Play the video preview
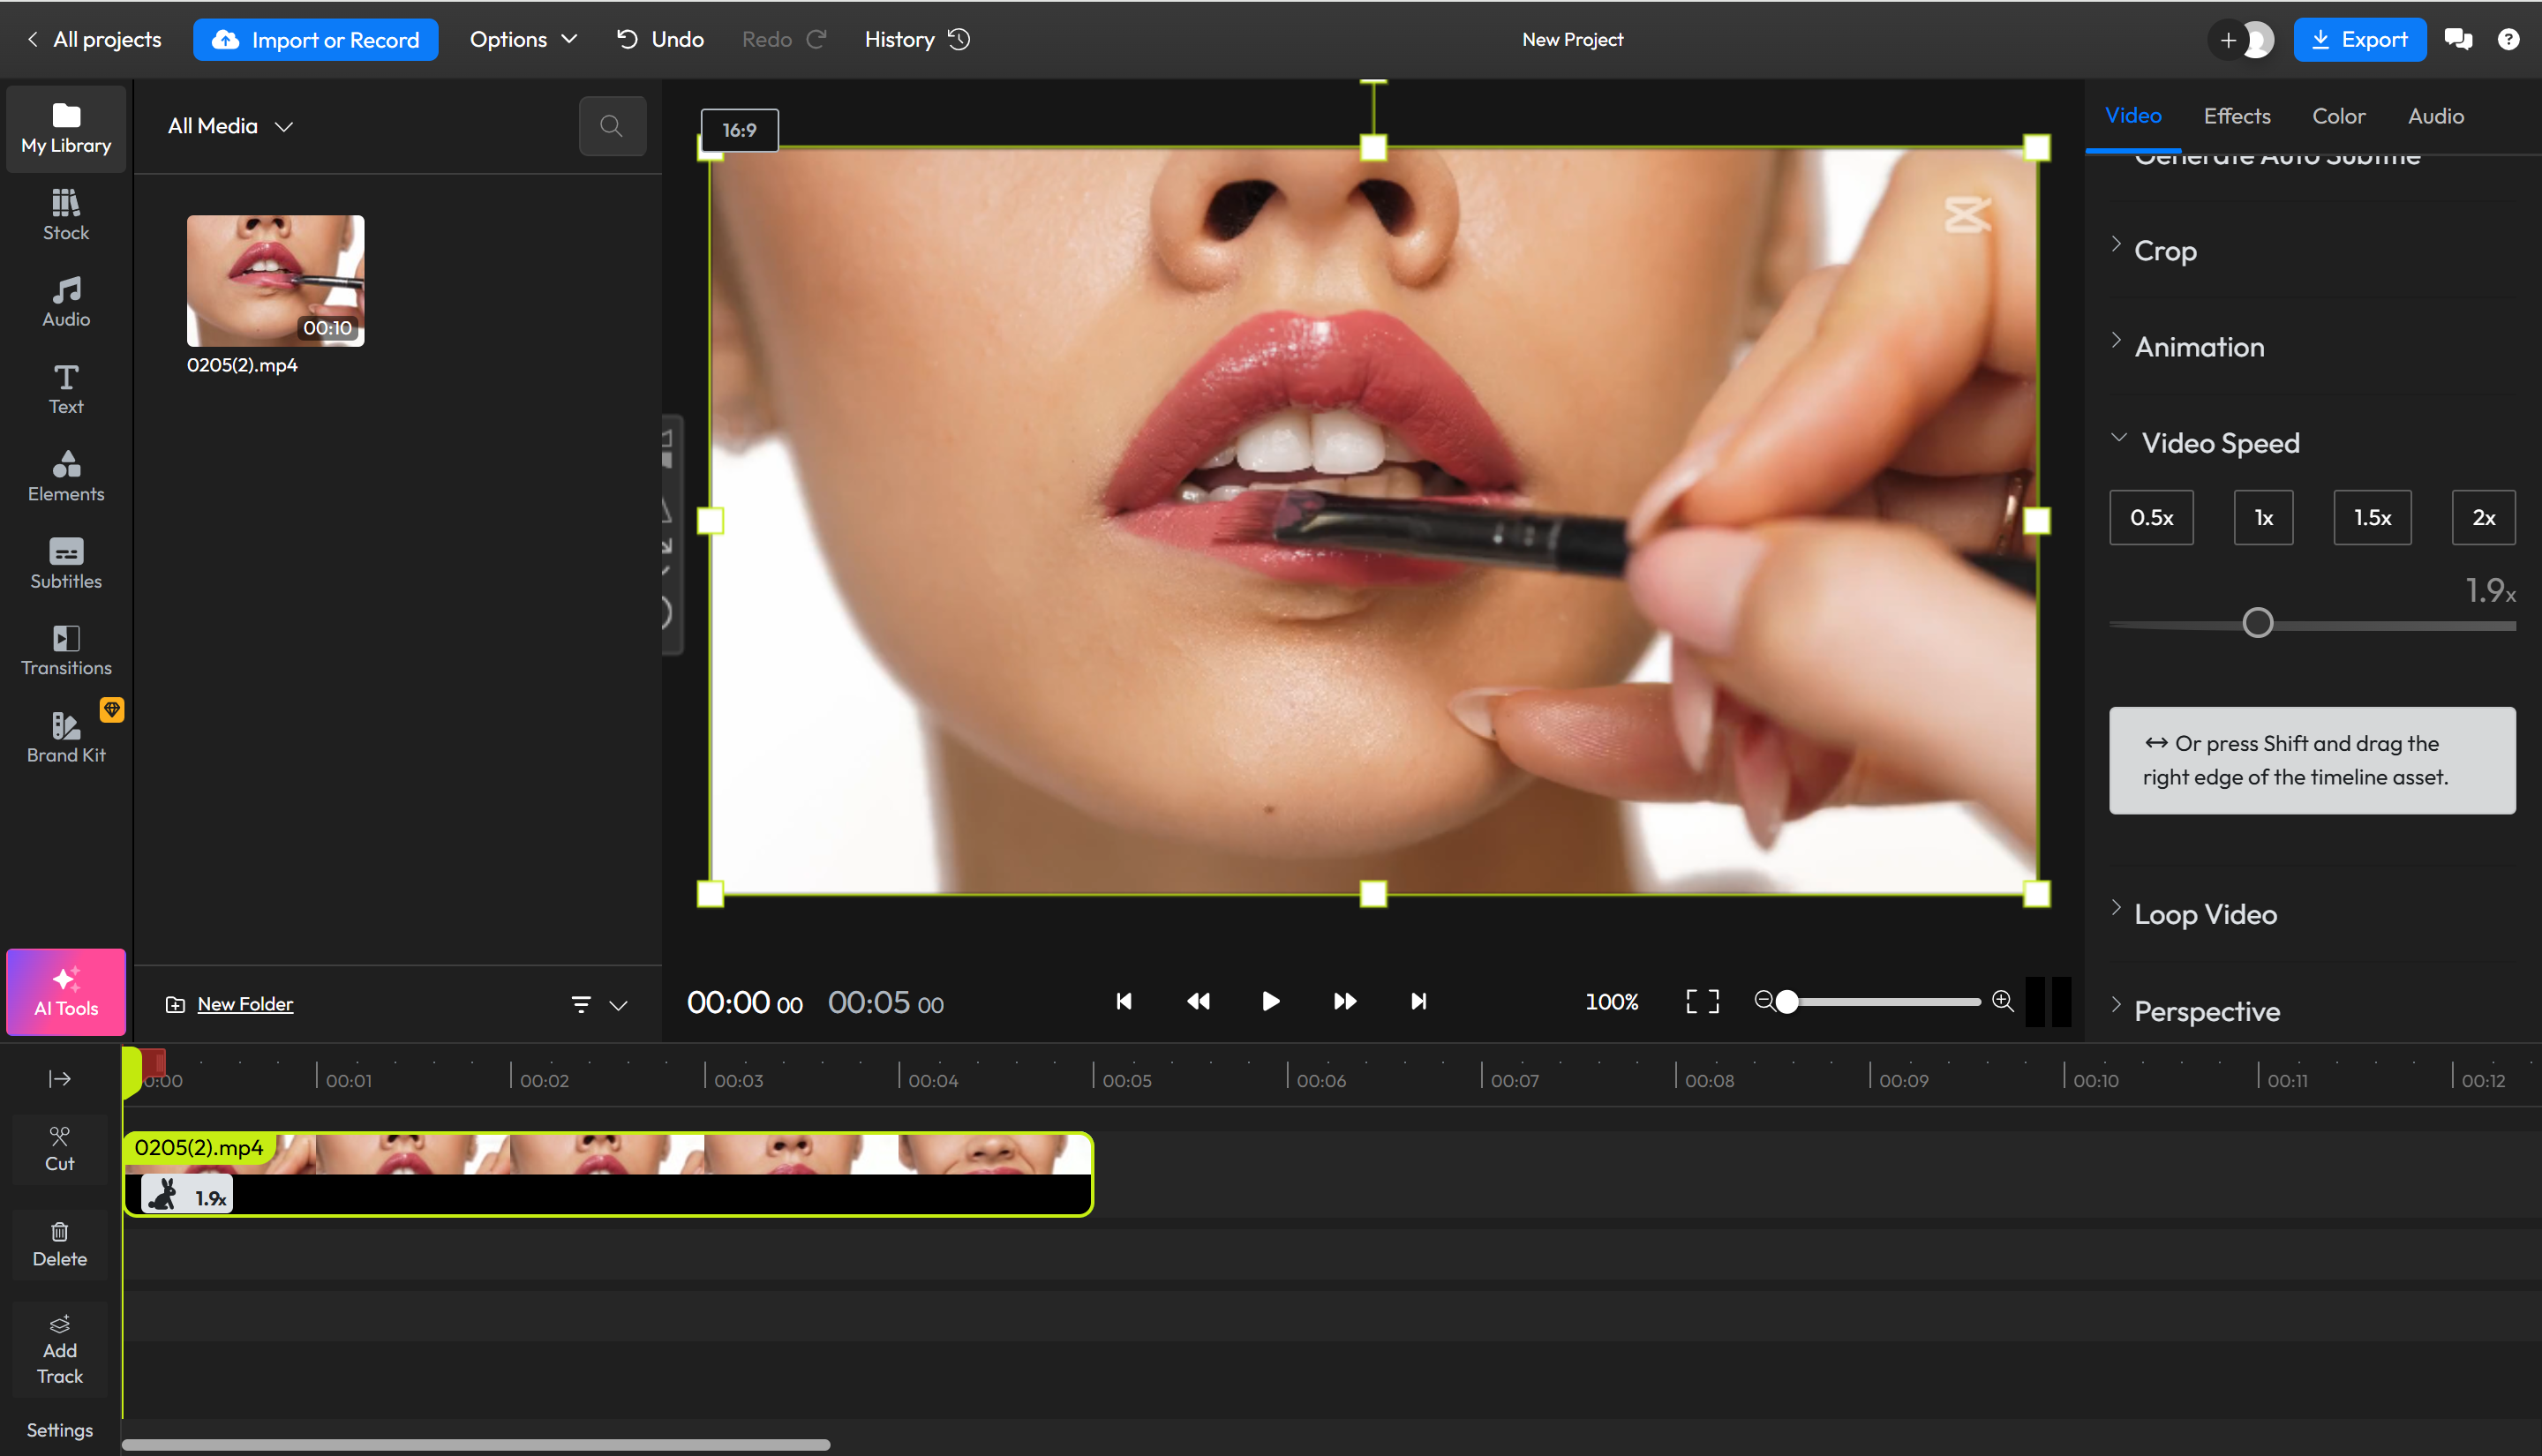This screenshot has height=1456, width=2542. [x=1270, y=1001]
